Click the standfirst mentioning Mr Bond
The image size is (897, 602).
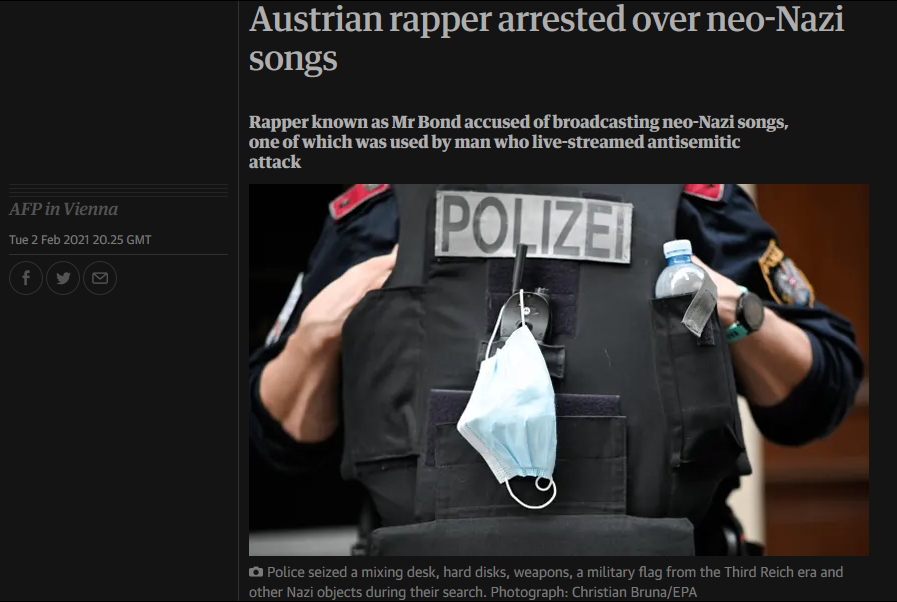[x=518, y=142]
